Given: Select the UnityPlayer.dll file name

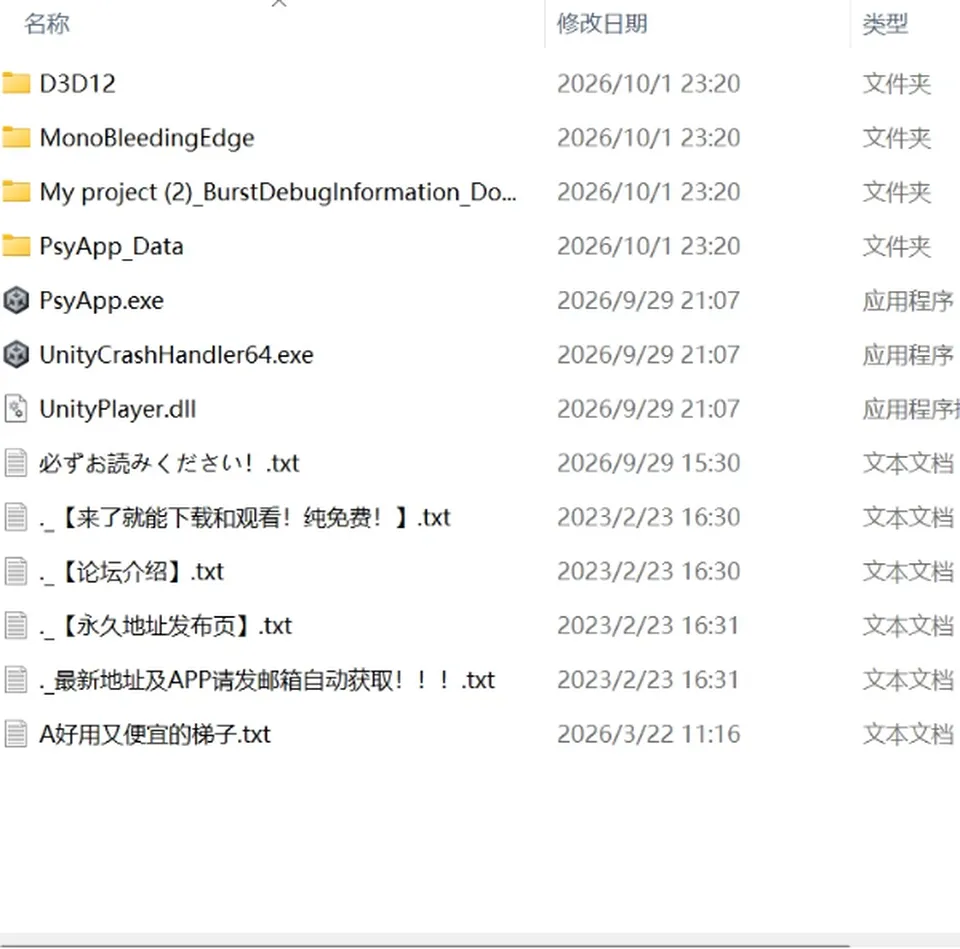Looking at the screenshot, I should [118, 409].
